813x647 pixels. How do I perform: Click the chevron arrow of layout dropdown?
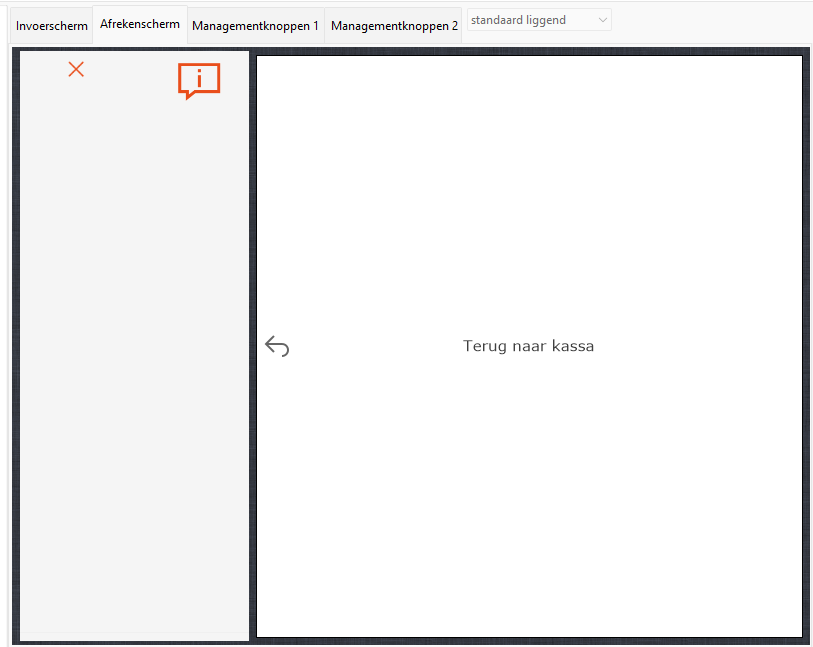click(x=601, y=20)
